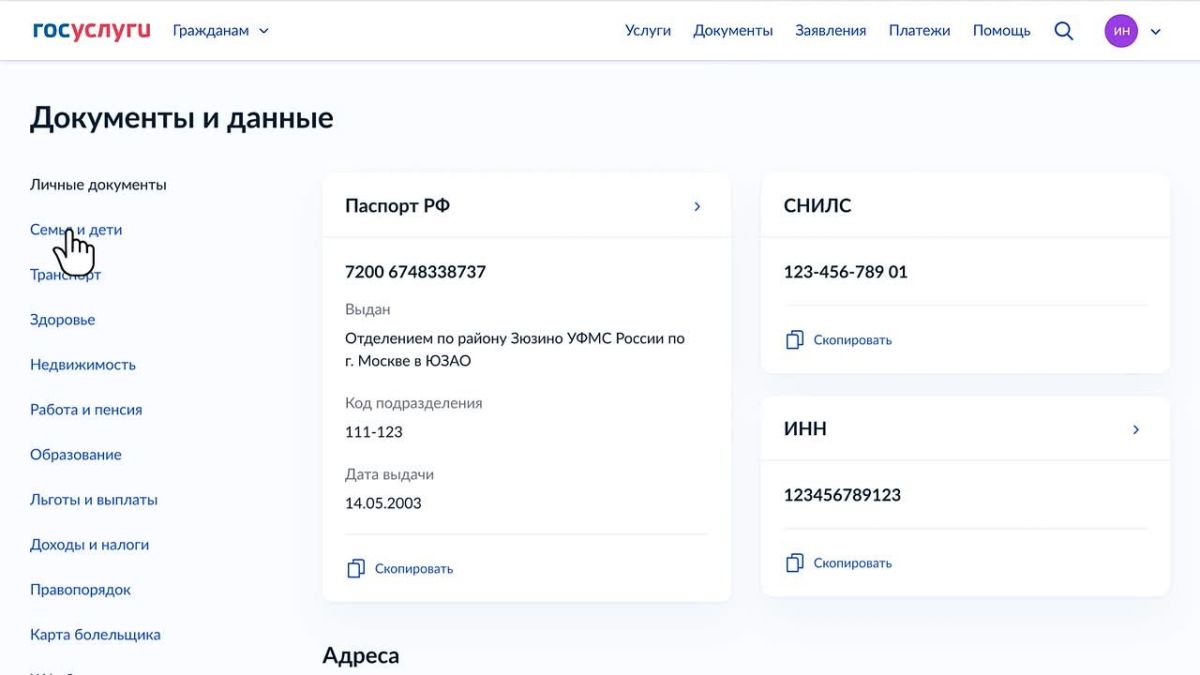Click the issue date 14.05.2003
Viewport: 1200px width, 675px height.
click(x=383, y=503)
